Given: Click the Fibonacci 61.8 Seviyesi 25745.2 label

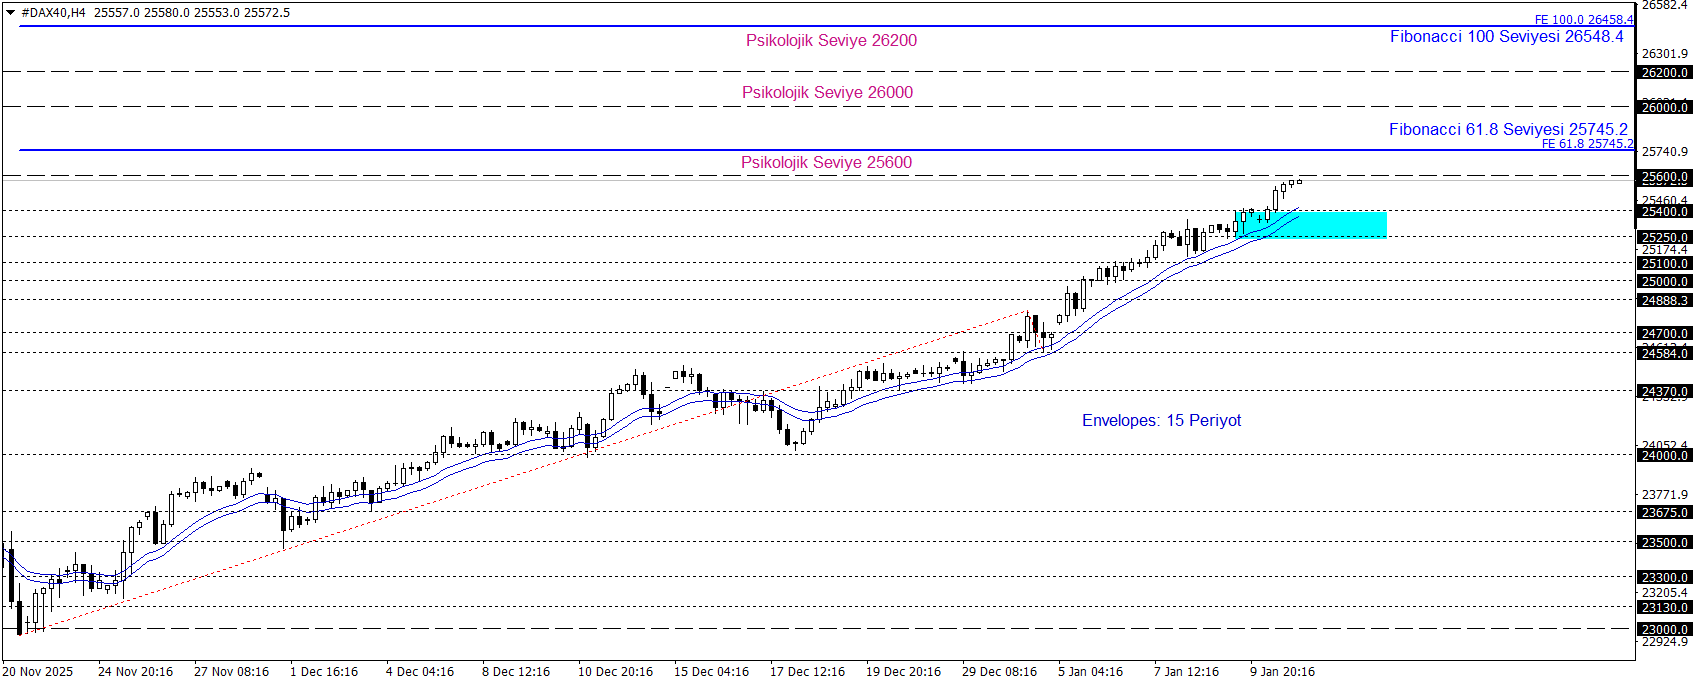Looking at the screenshot, I should 1508,129.
